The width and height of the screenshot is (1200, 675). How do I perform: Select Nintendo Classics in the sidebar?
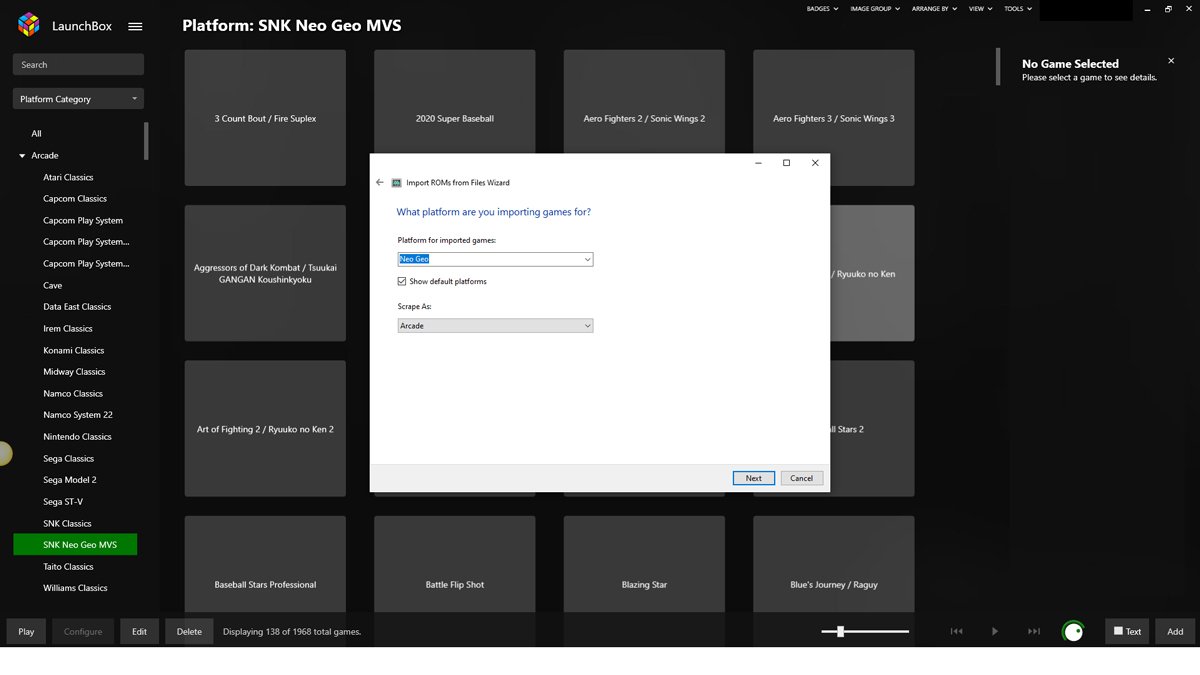(77, 437)
